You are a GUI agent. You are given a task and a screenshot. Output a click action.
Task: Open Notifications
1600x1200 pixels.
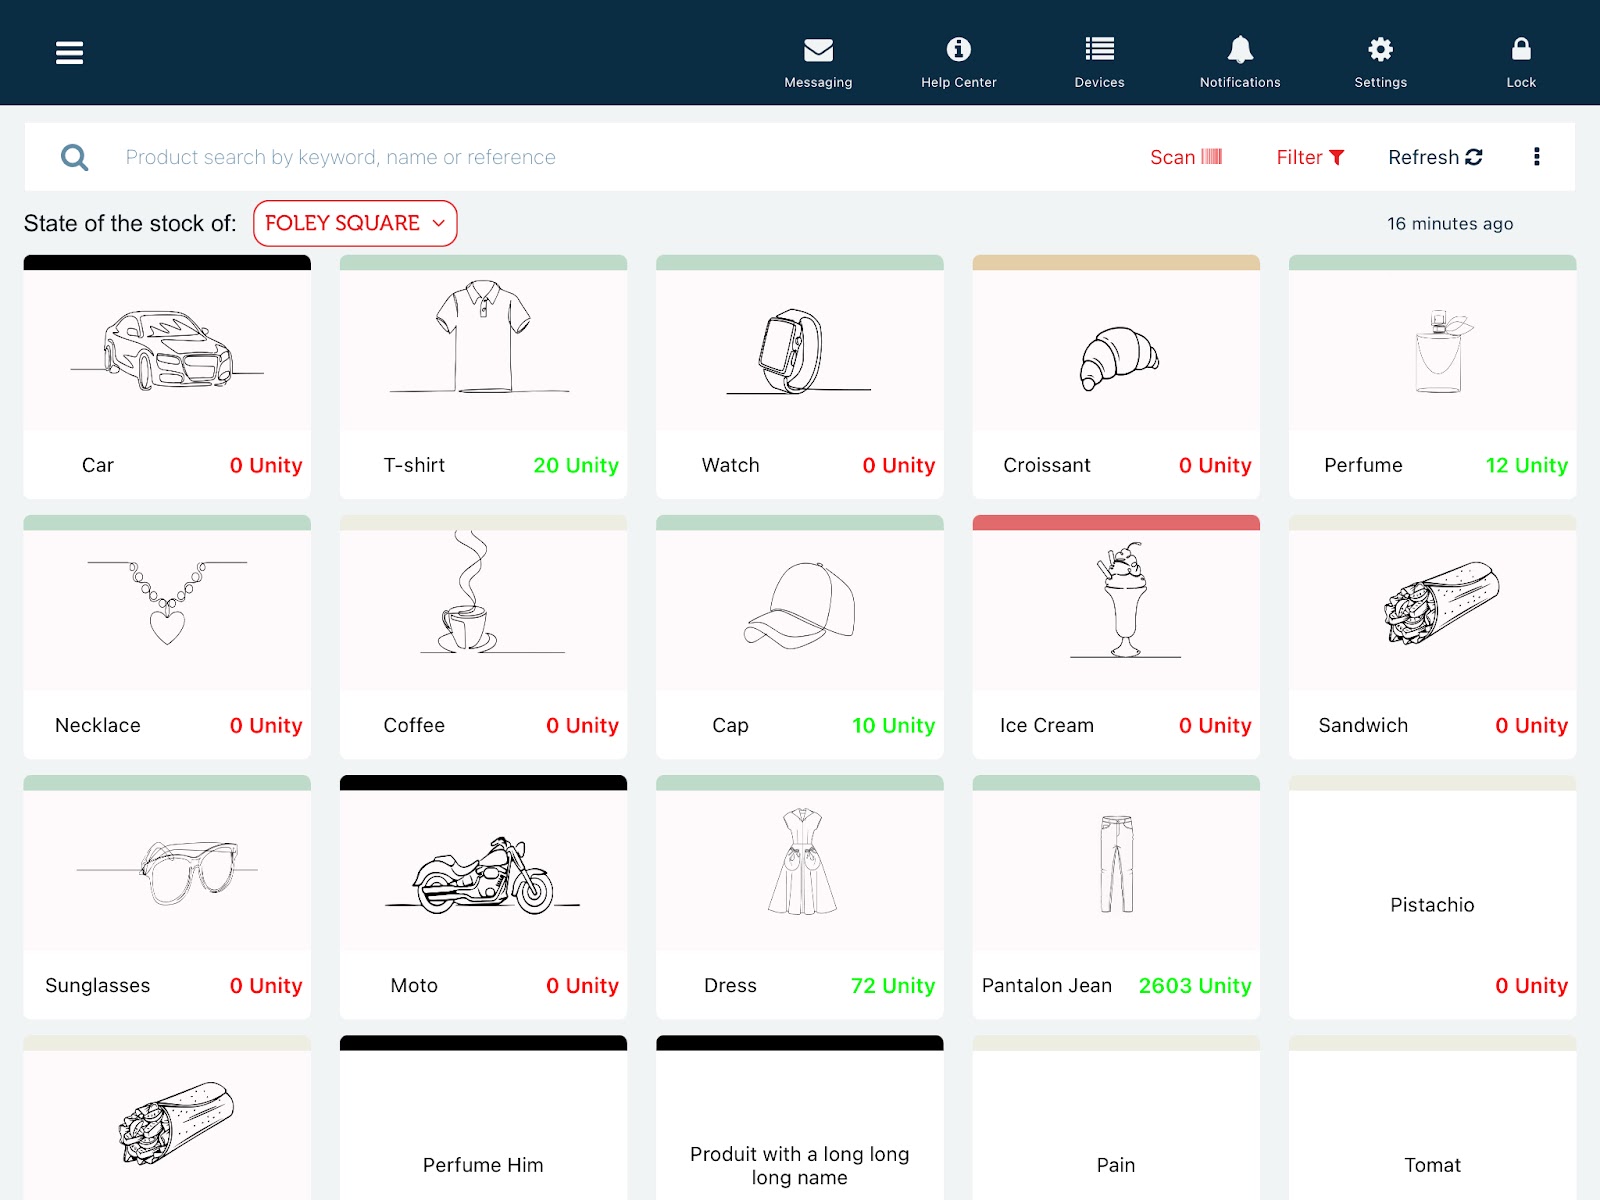(x=1240, y=62)
